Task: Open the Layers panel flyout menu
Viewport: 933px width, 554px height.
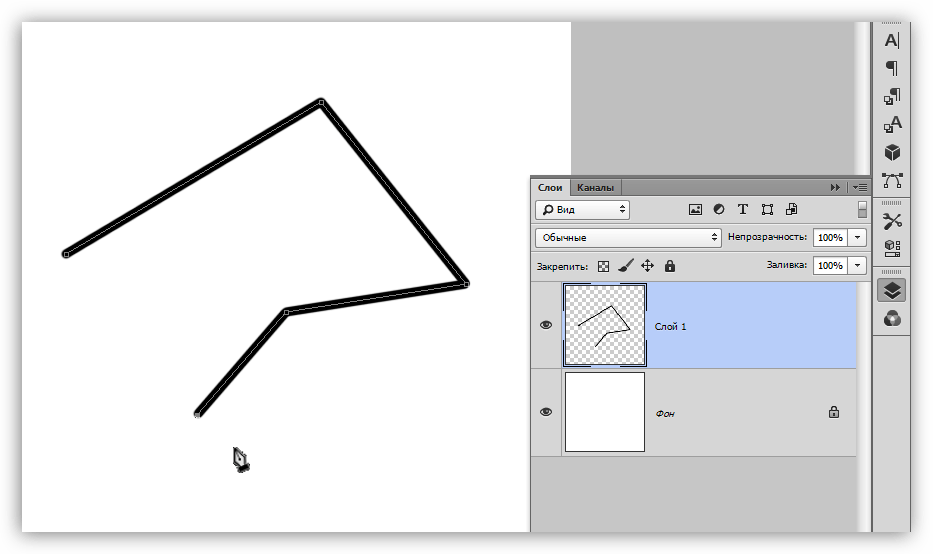Action: [859, 187]
